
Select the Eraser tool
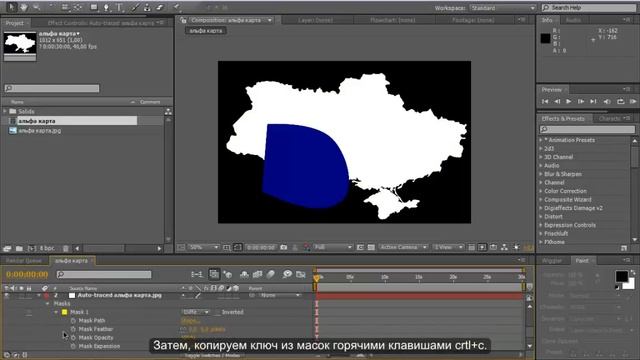160,7
